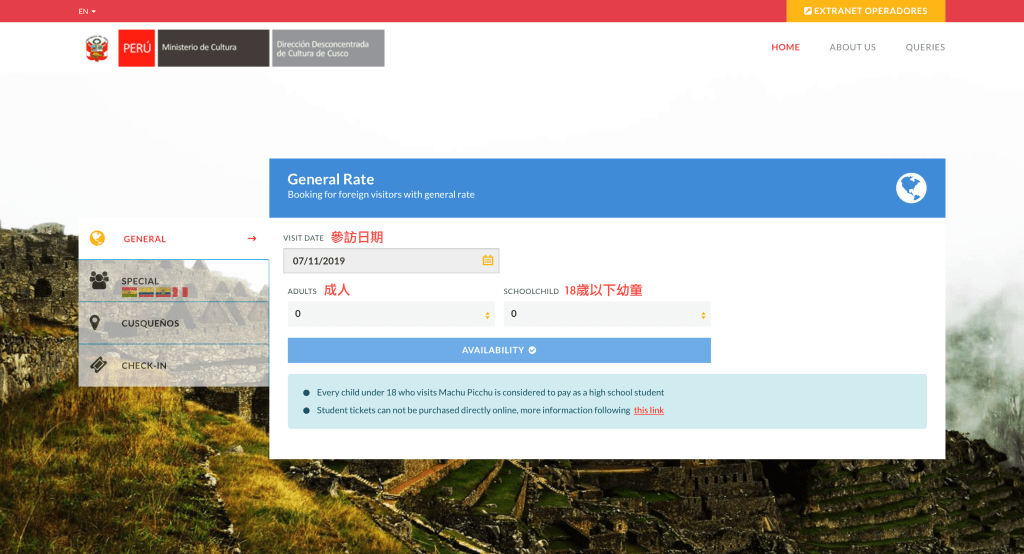Click the globe icon in General Rate header
Viewport: 1024px width, 554px height.
tap(910, 188)
